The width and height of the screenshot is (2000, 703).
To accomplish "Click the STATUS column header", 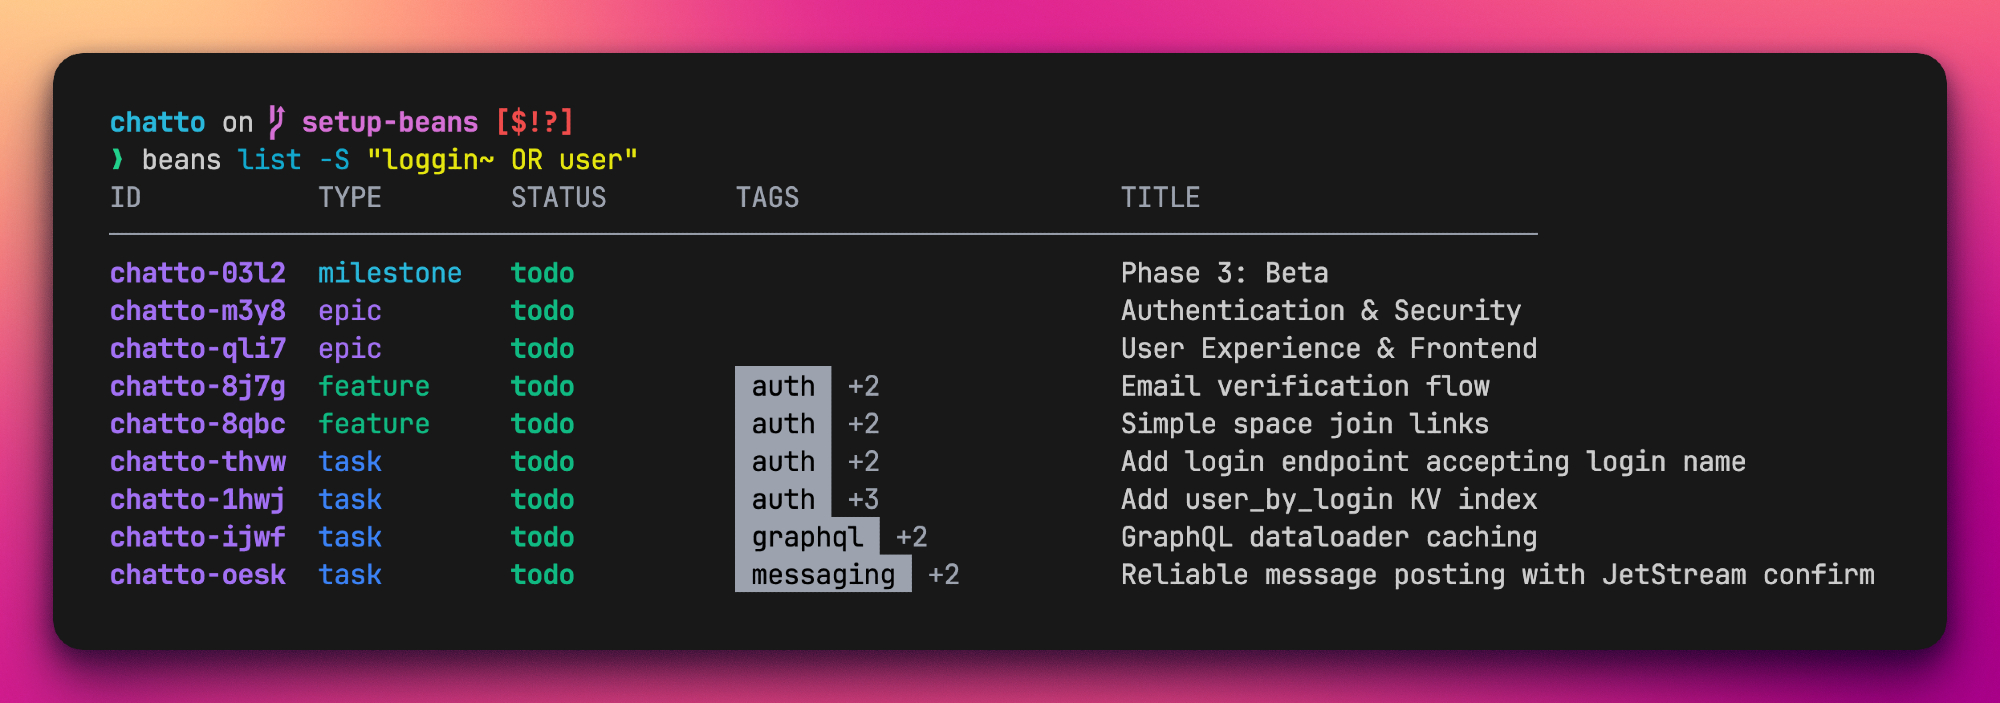I will click(x=558, y=198).
